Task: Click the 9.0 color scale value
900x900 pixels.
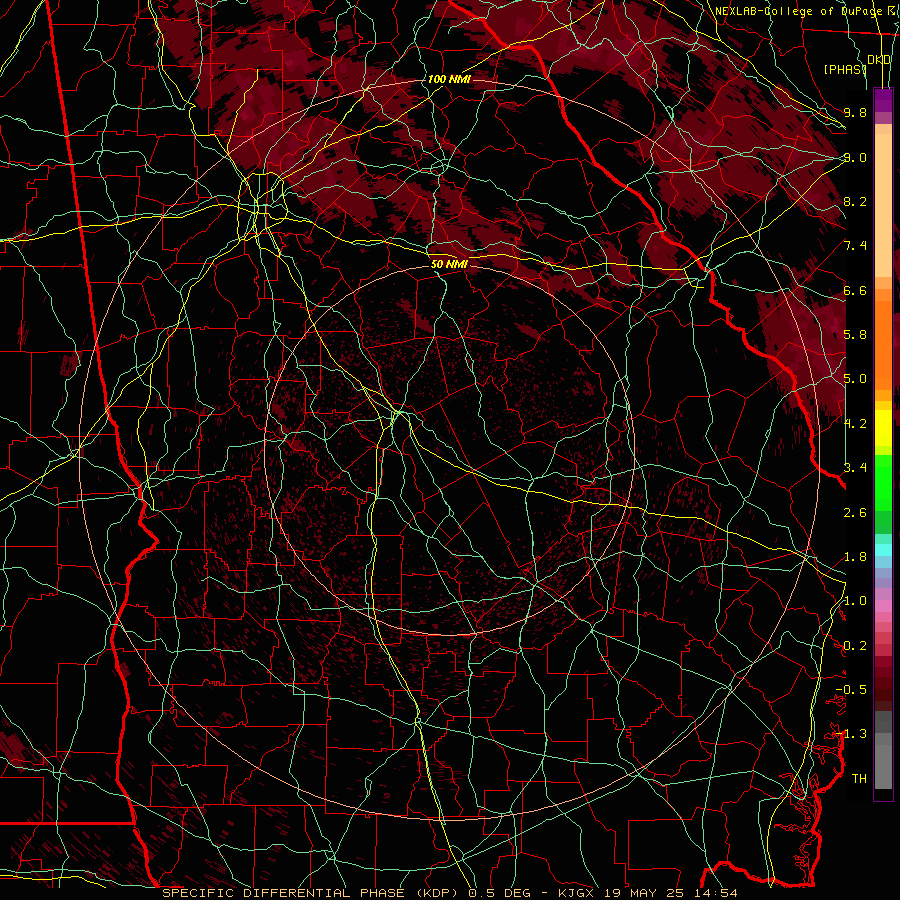Action: 855,157
